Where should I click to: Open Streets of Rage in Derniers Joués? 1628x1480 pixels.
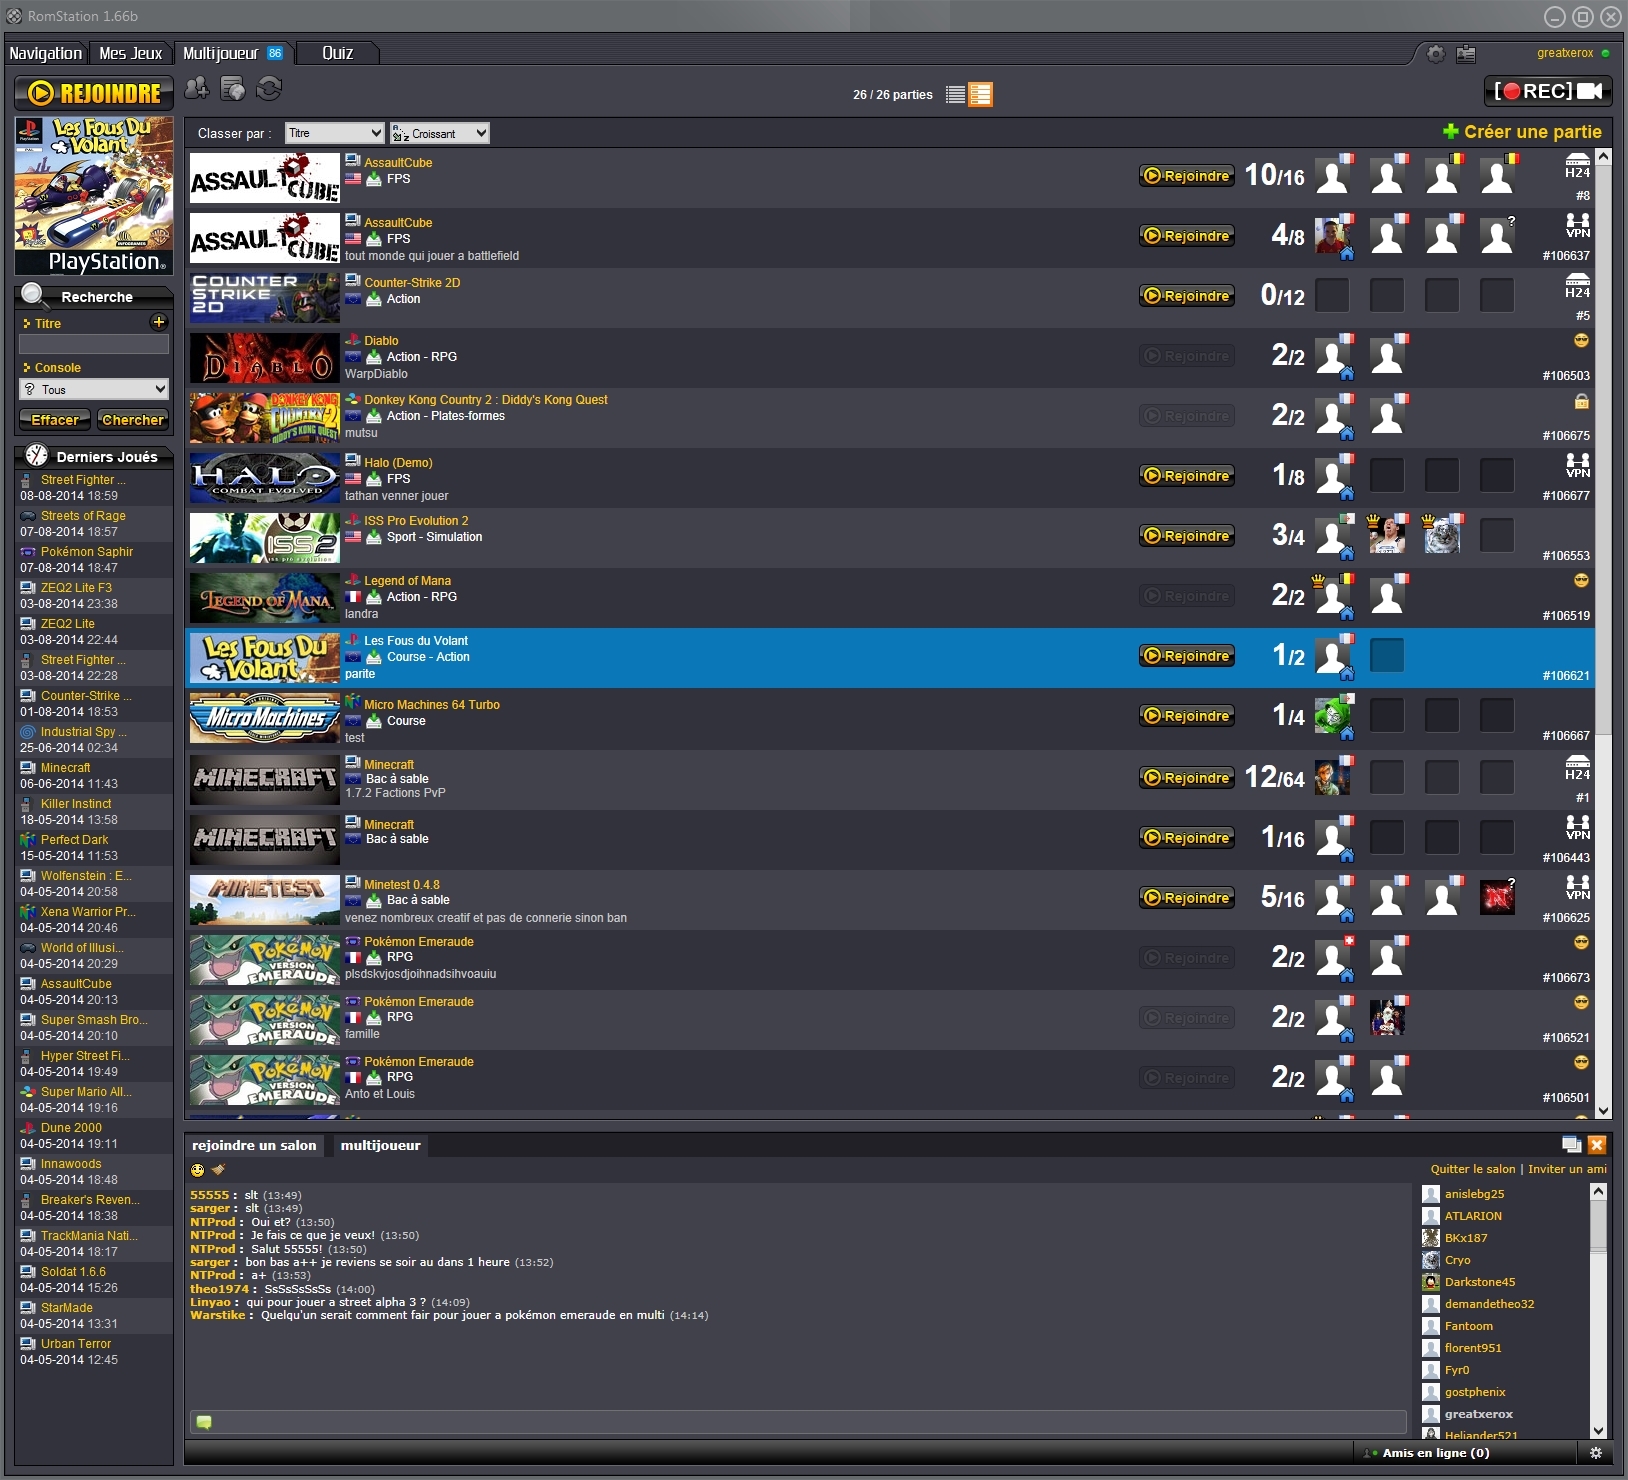pyautogui.click(x=83, y=516)
